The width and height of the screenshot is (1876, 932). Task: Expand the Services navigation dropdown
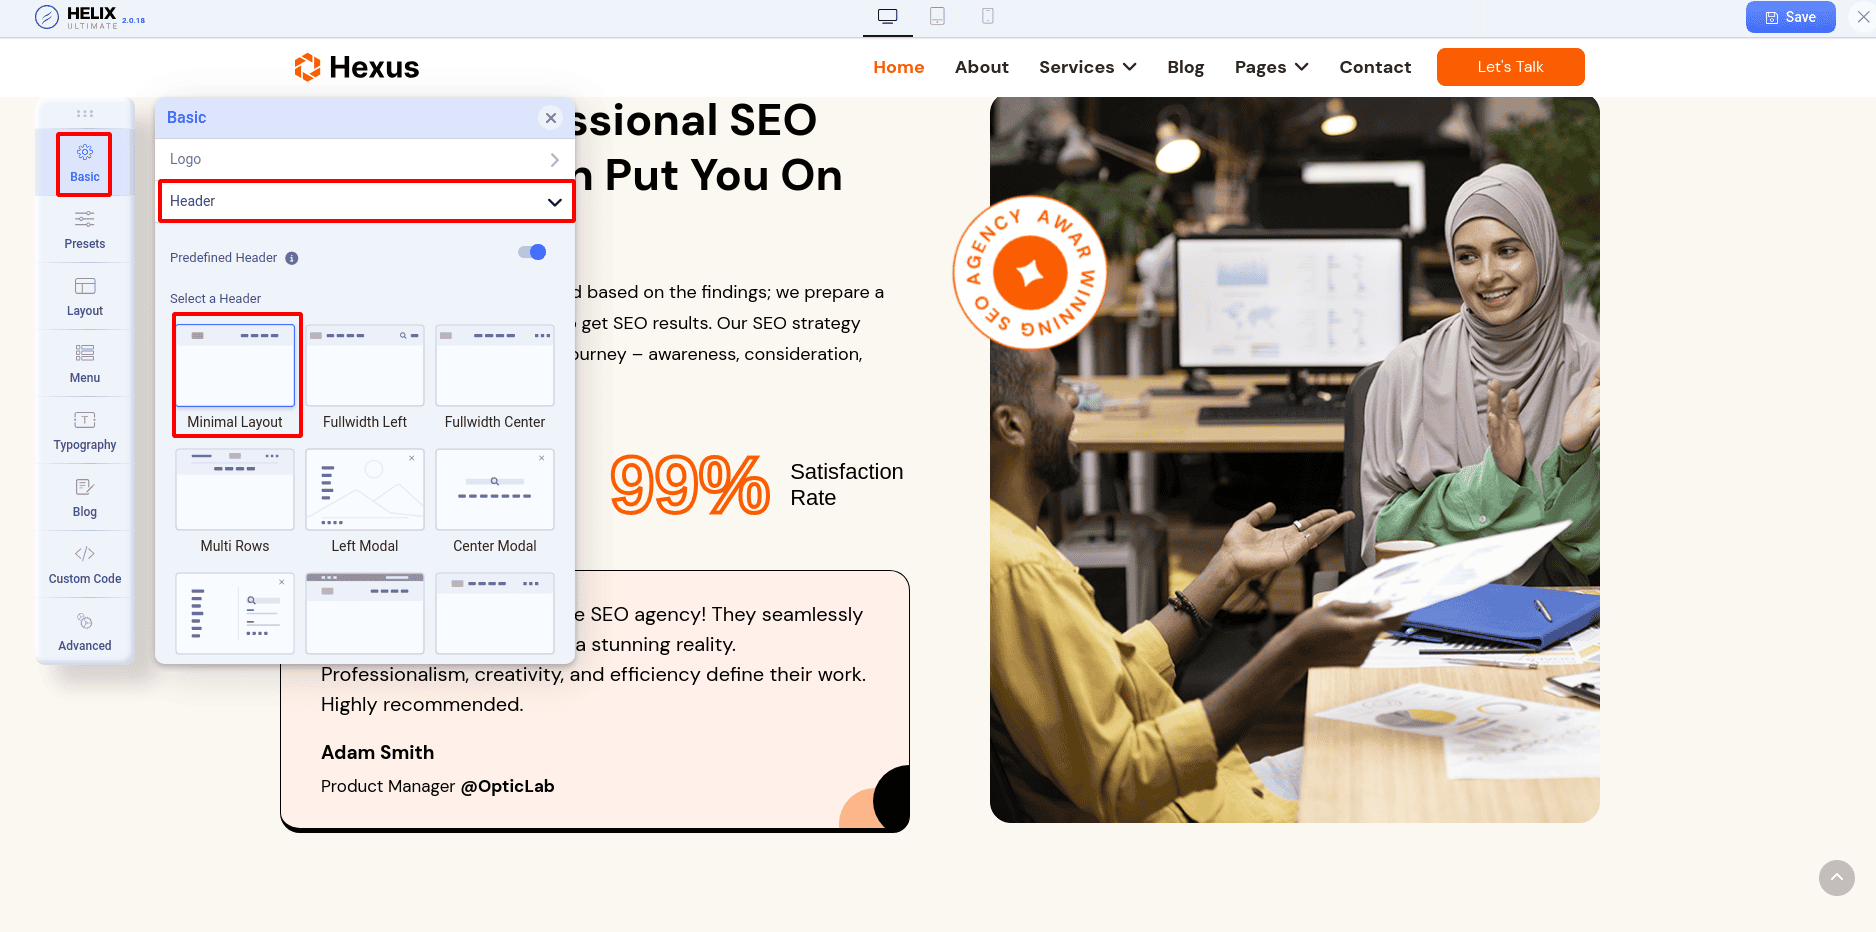[1087, 67]
